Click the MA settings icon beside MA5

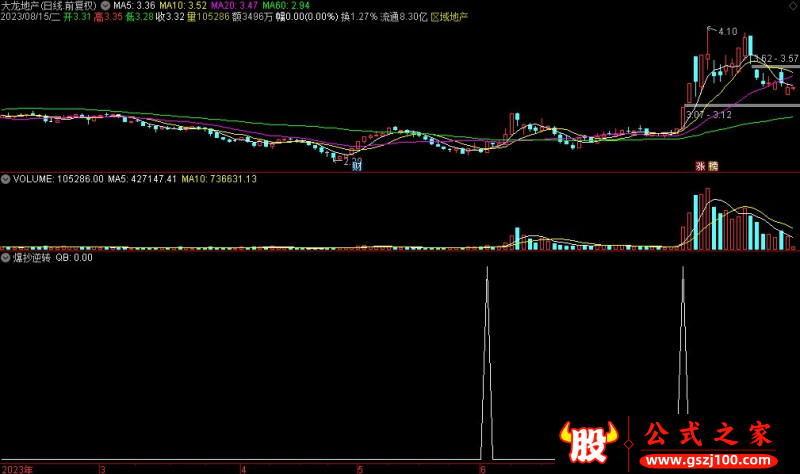pyautogui.click(x=106, y=5)
